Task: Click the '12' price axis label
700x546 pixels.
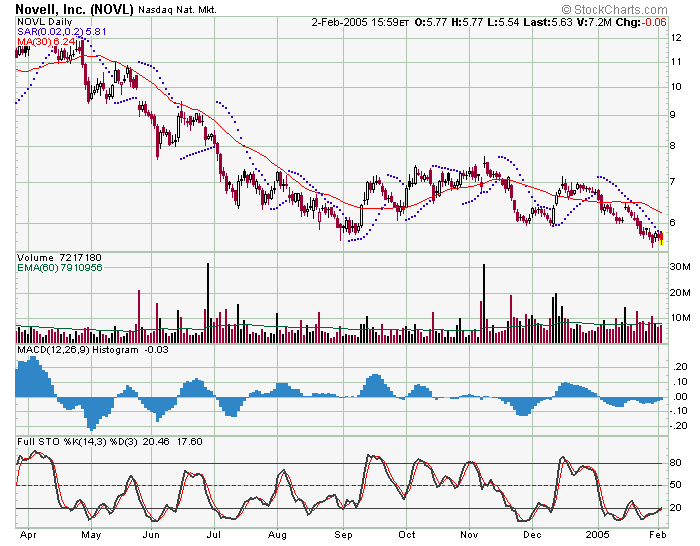Action: [676, 38]
